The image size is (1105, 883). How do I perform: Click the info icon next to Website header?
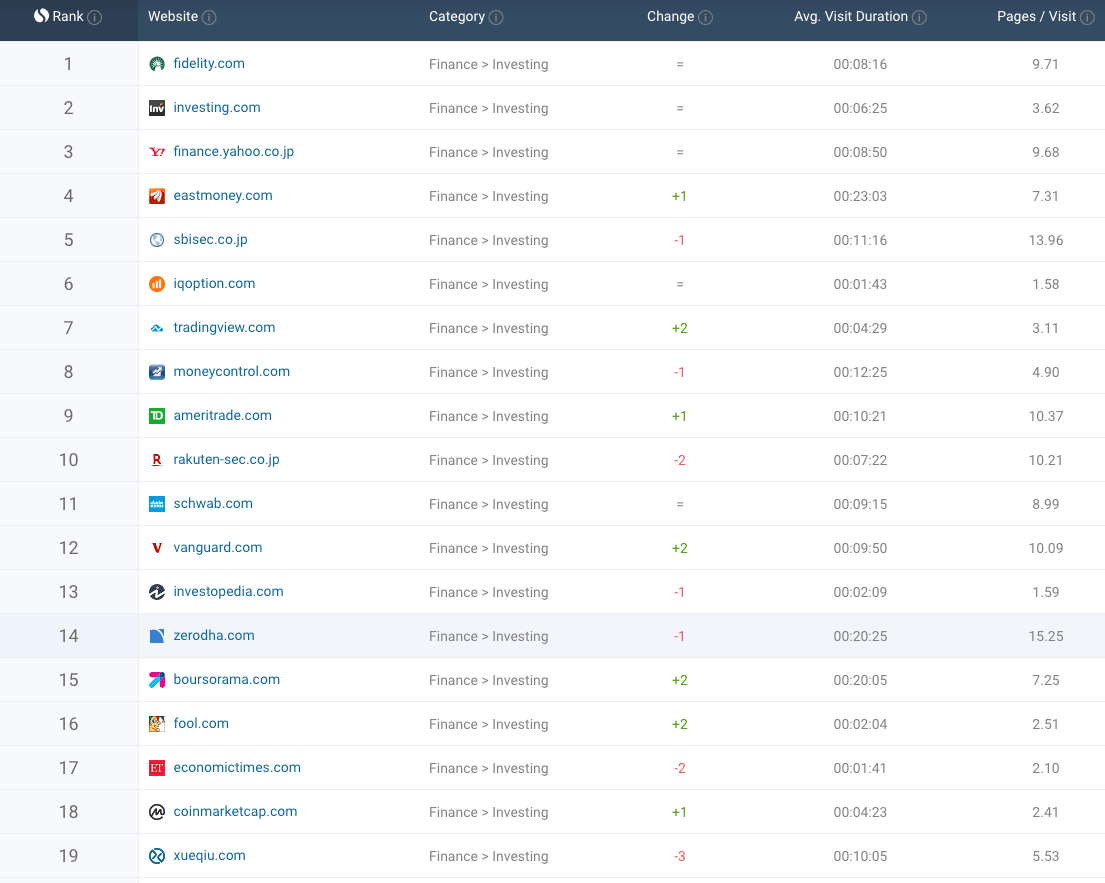[x=209, y=18]
